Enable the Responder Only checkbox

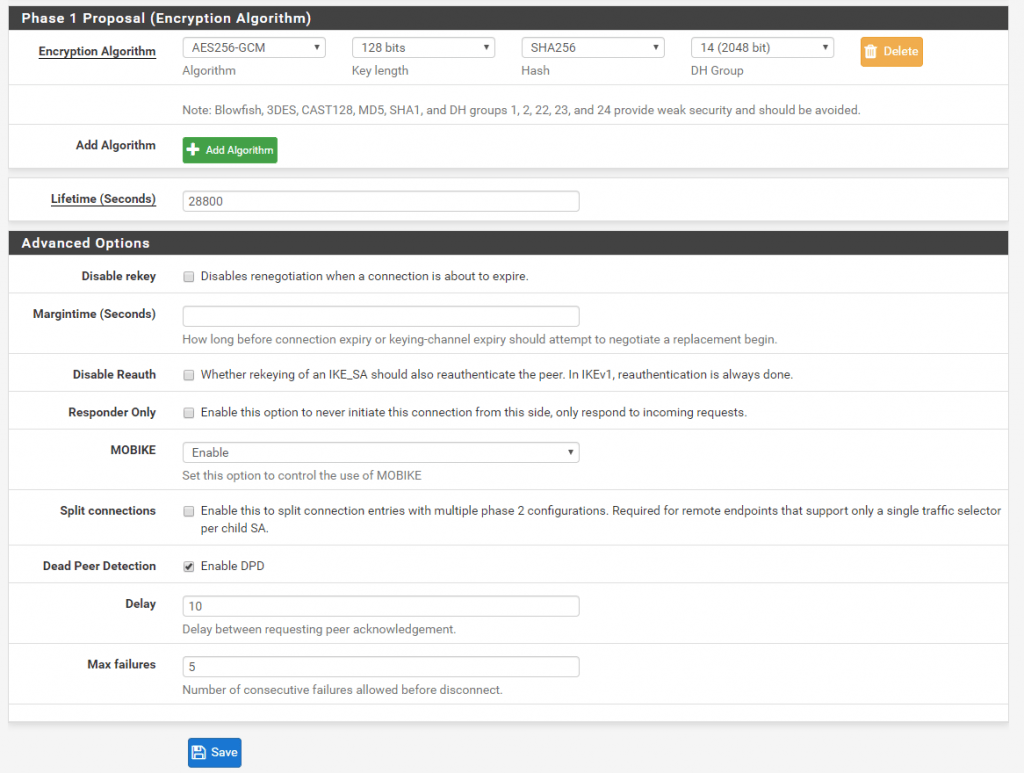pos(189,413)
